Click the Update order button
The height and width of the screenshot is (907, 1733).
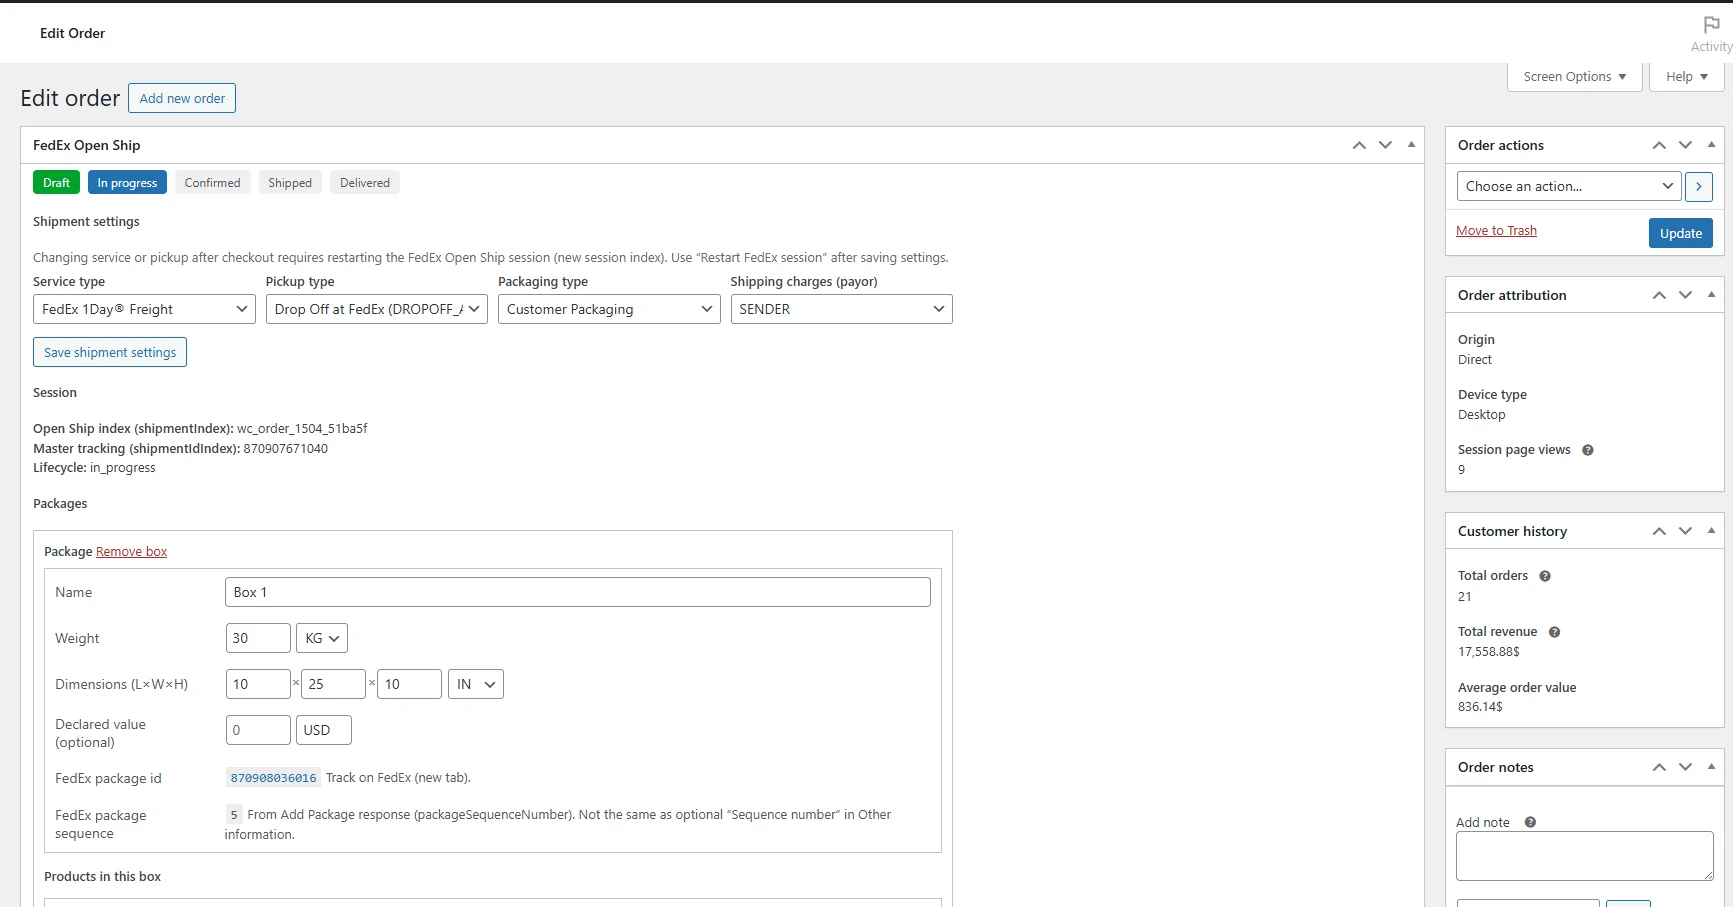coord(1681,233)
